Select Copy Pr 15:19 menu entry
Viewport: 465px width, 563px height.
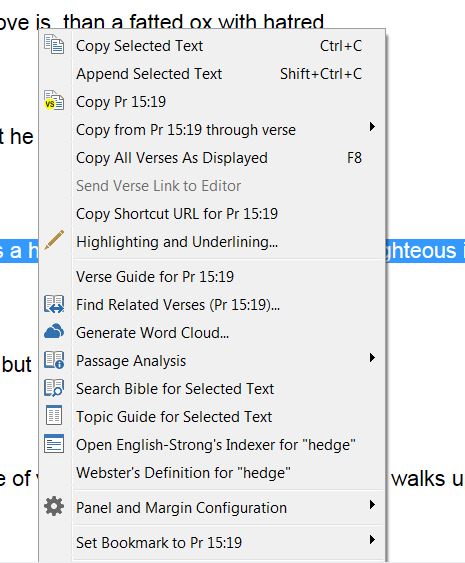click(212, 102)
